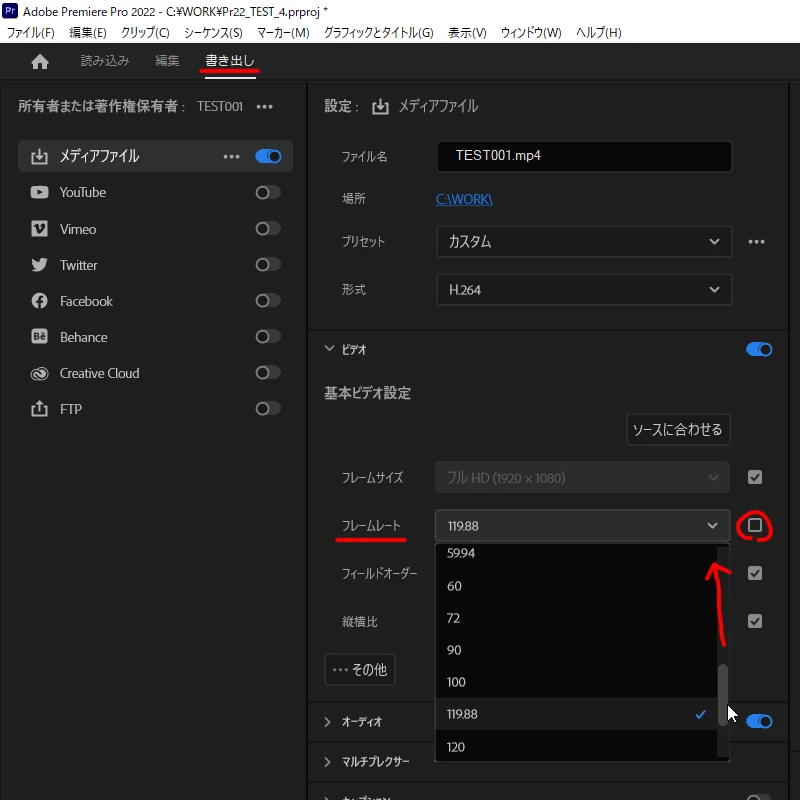
Task: Switch to the 編集 workspace tab
Action: (167, 61)
